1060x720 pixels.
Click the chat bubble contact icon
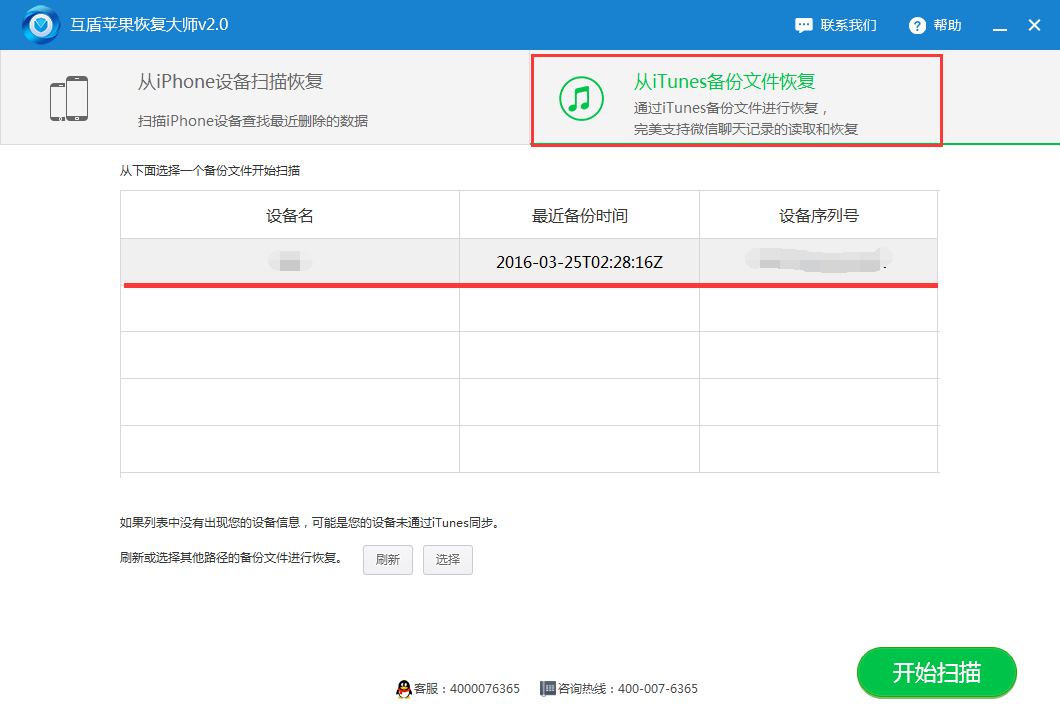804,25
